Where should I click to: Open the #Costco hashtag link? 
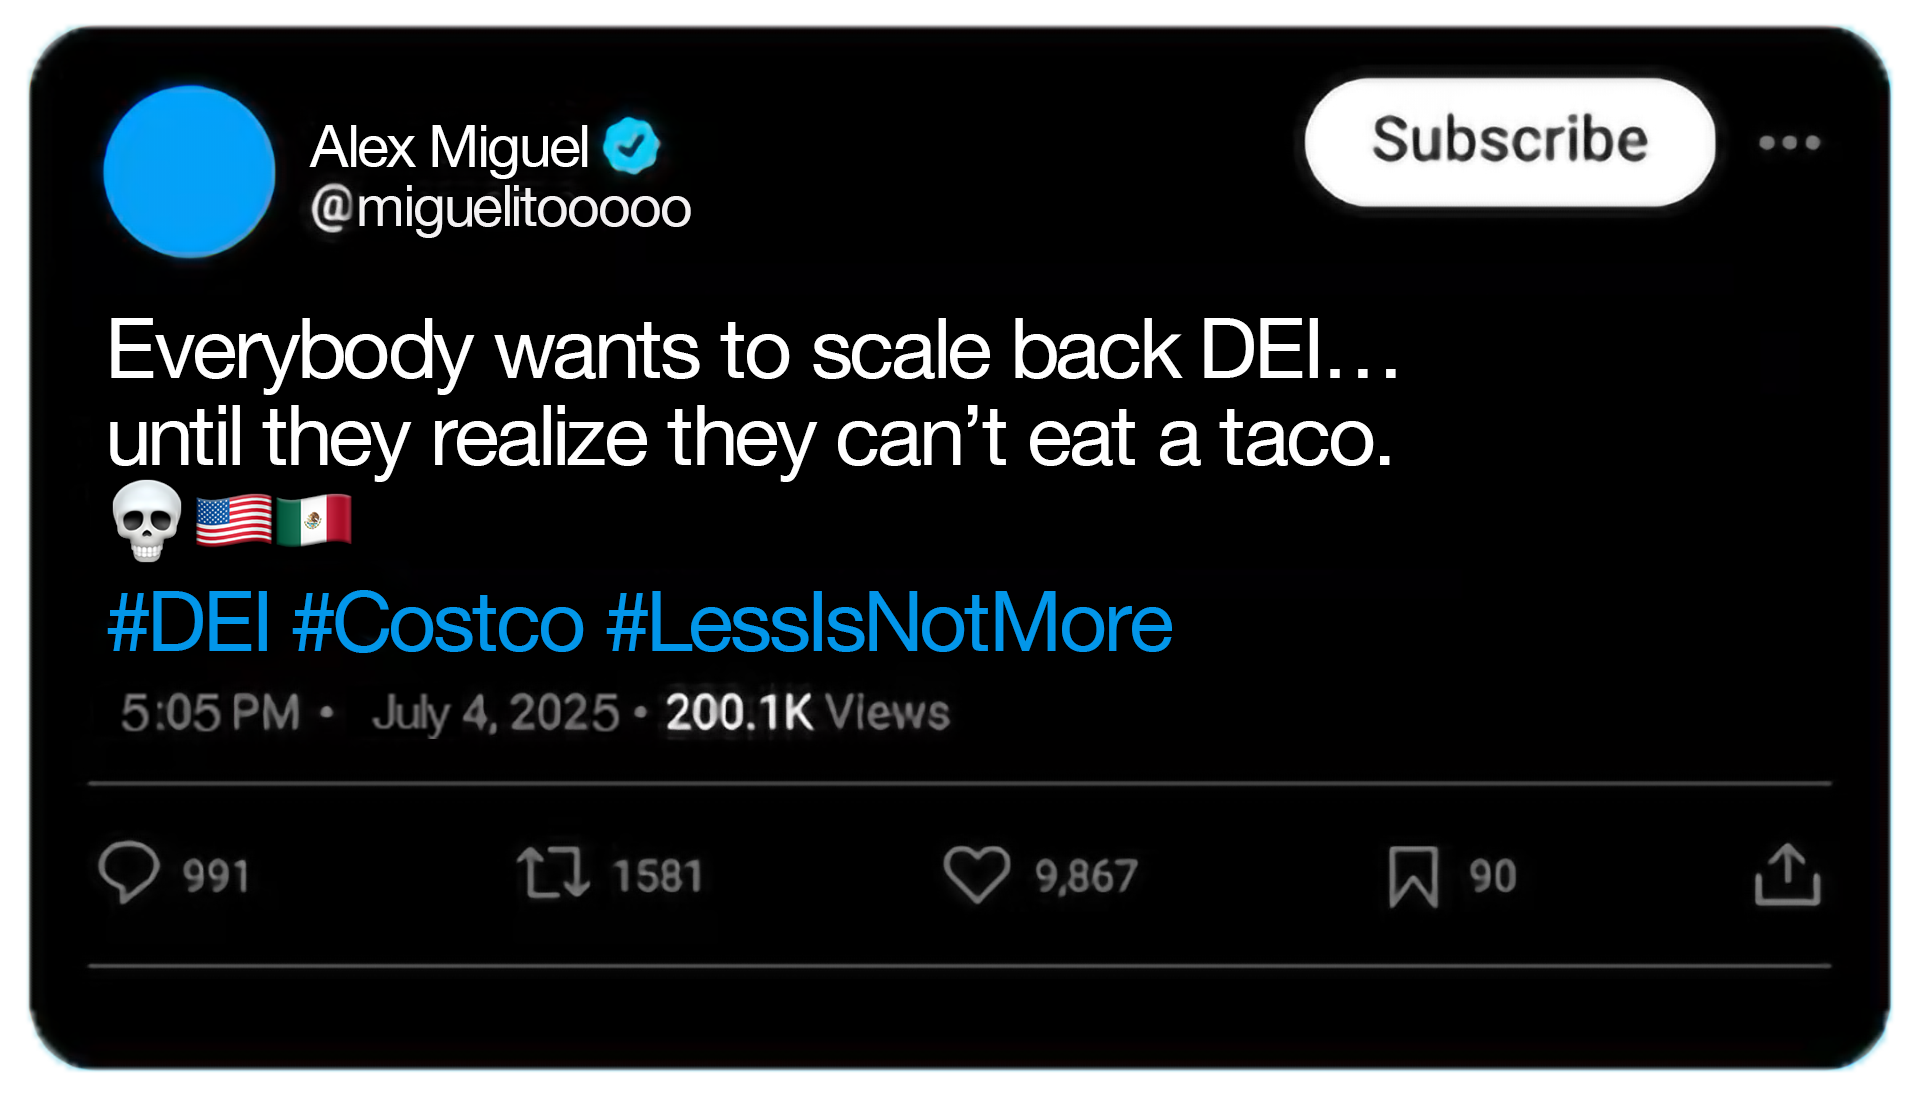click(x=438, y=622)
